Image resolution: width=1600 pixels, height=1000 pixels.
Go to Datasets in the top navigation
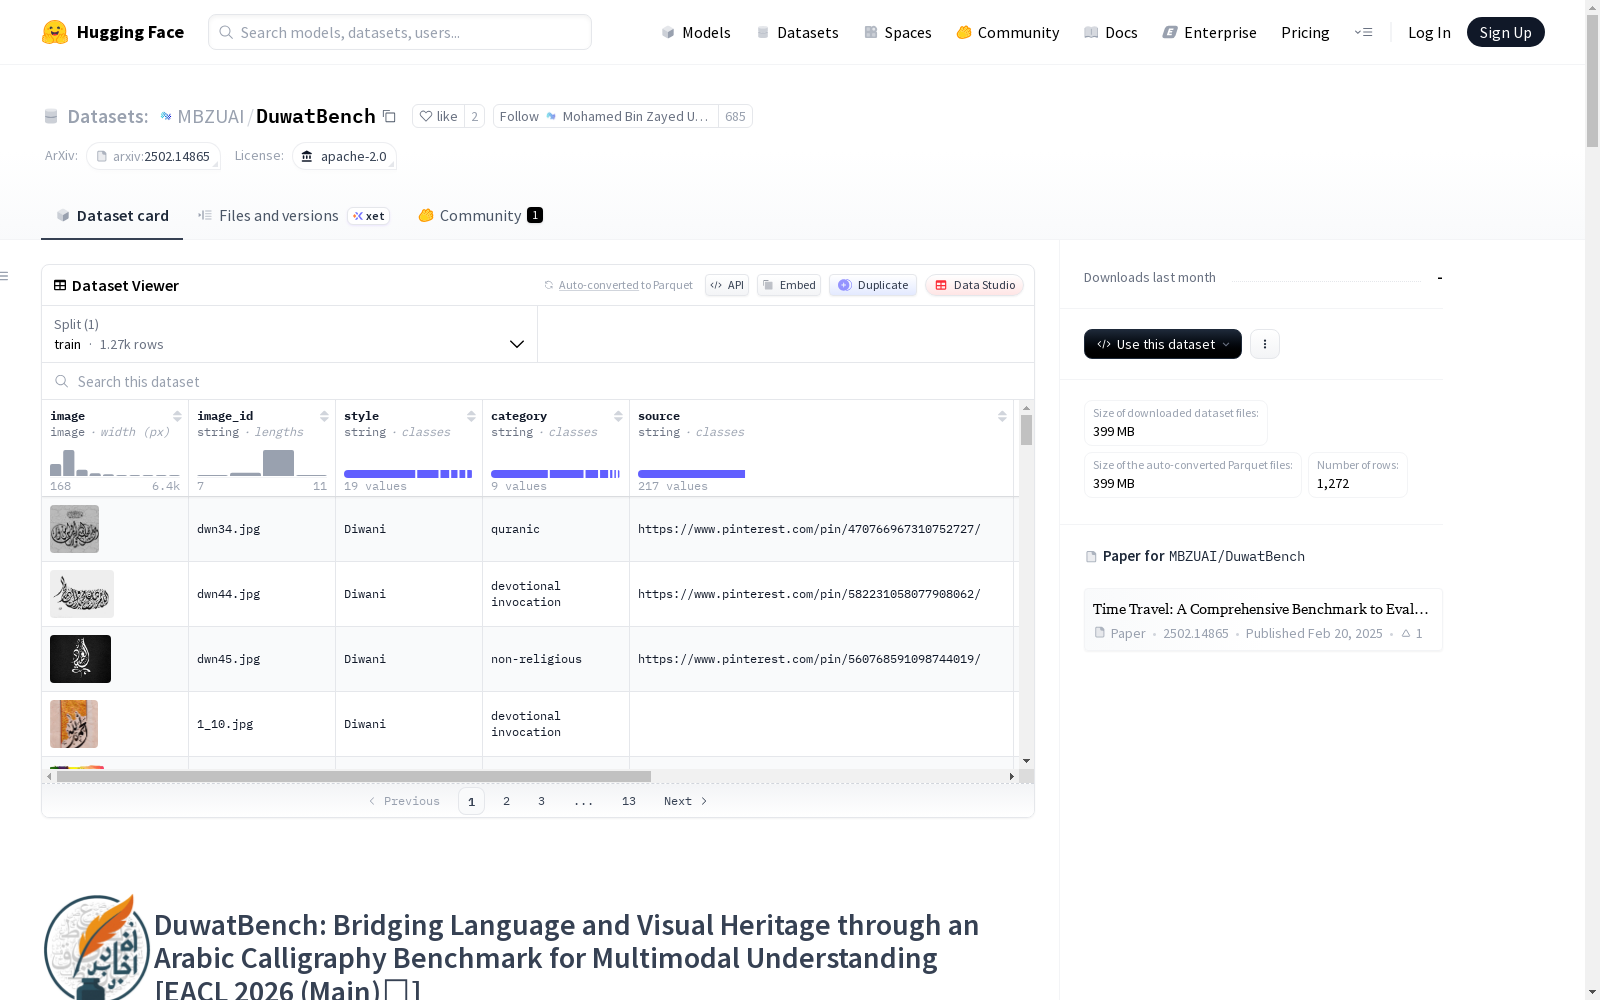797,32
